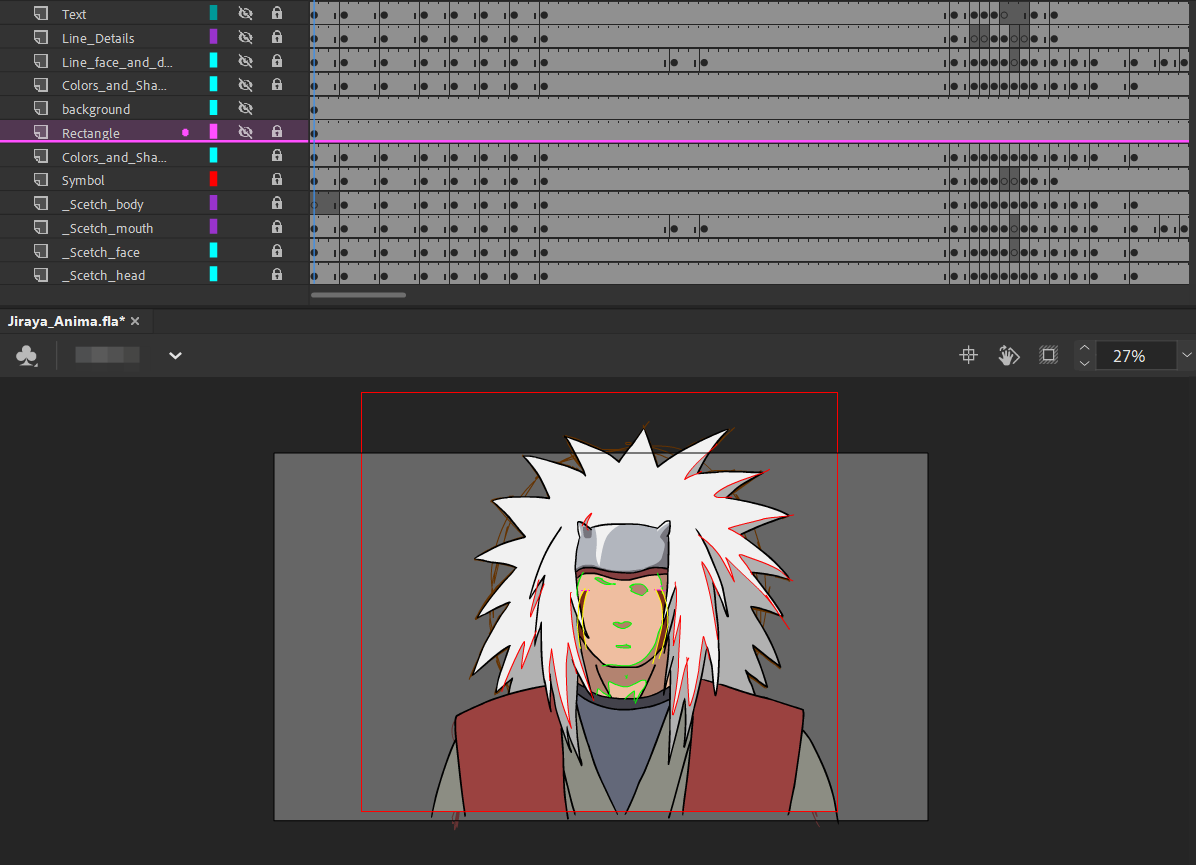Select the Line_Details layer name
The height and width of the screenshot is (865, 1196).
(98, 38)
